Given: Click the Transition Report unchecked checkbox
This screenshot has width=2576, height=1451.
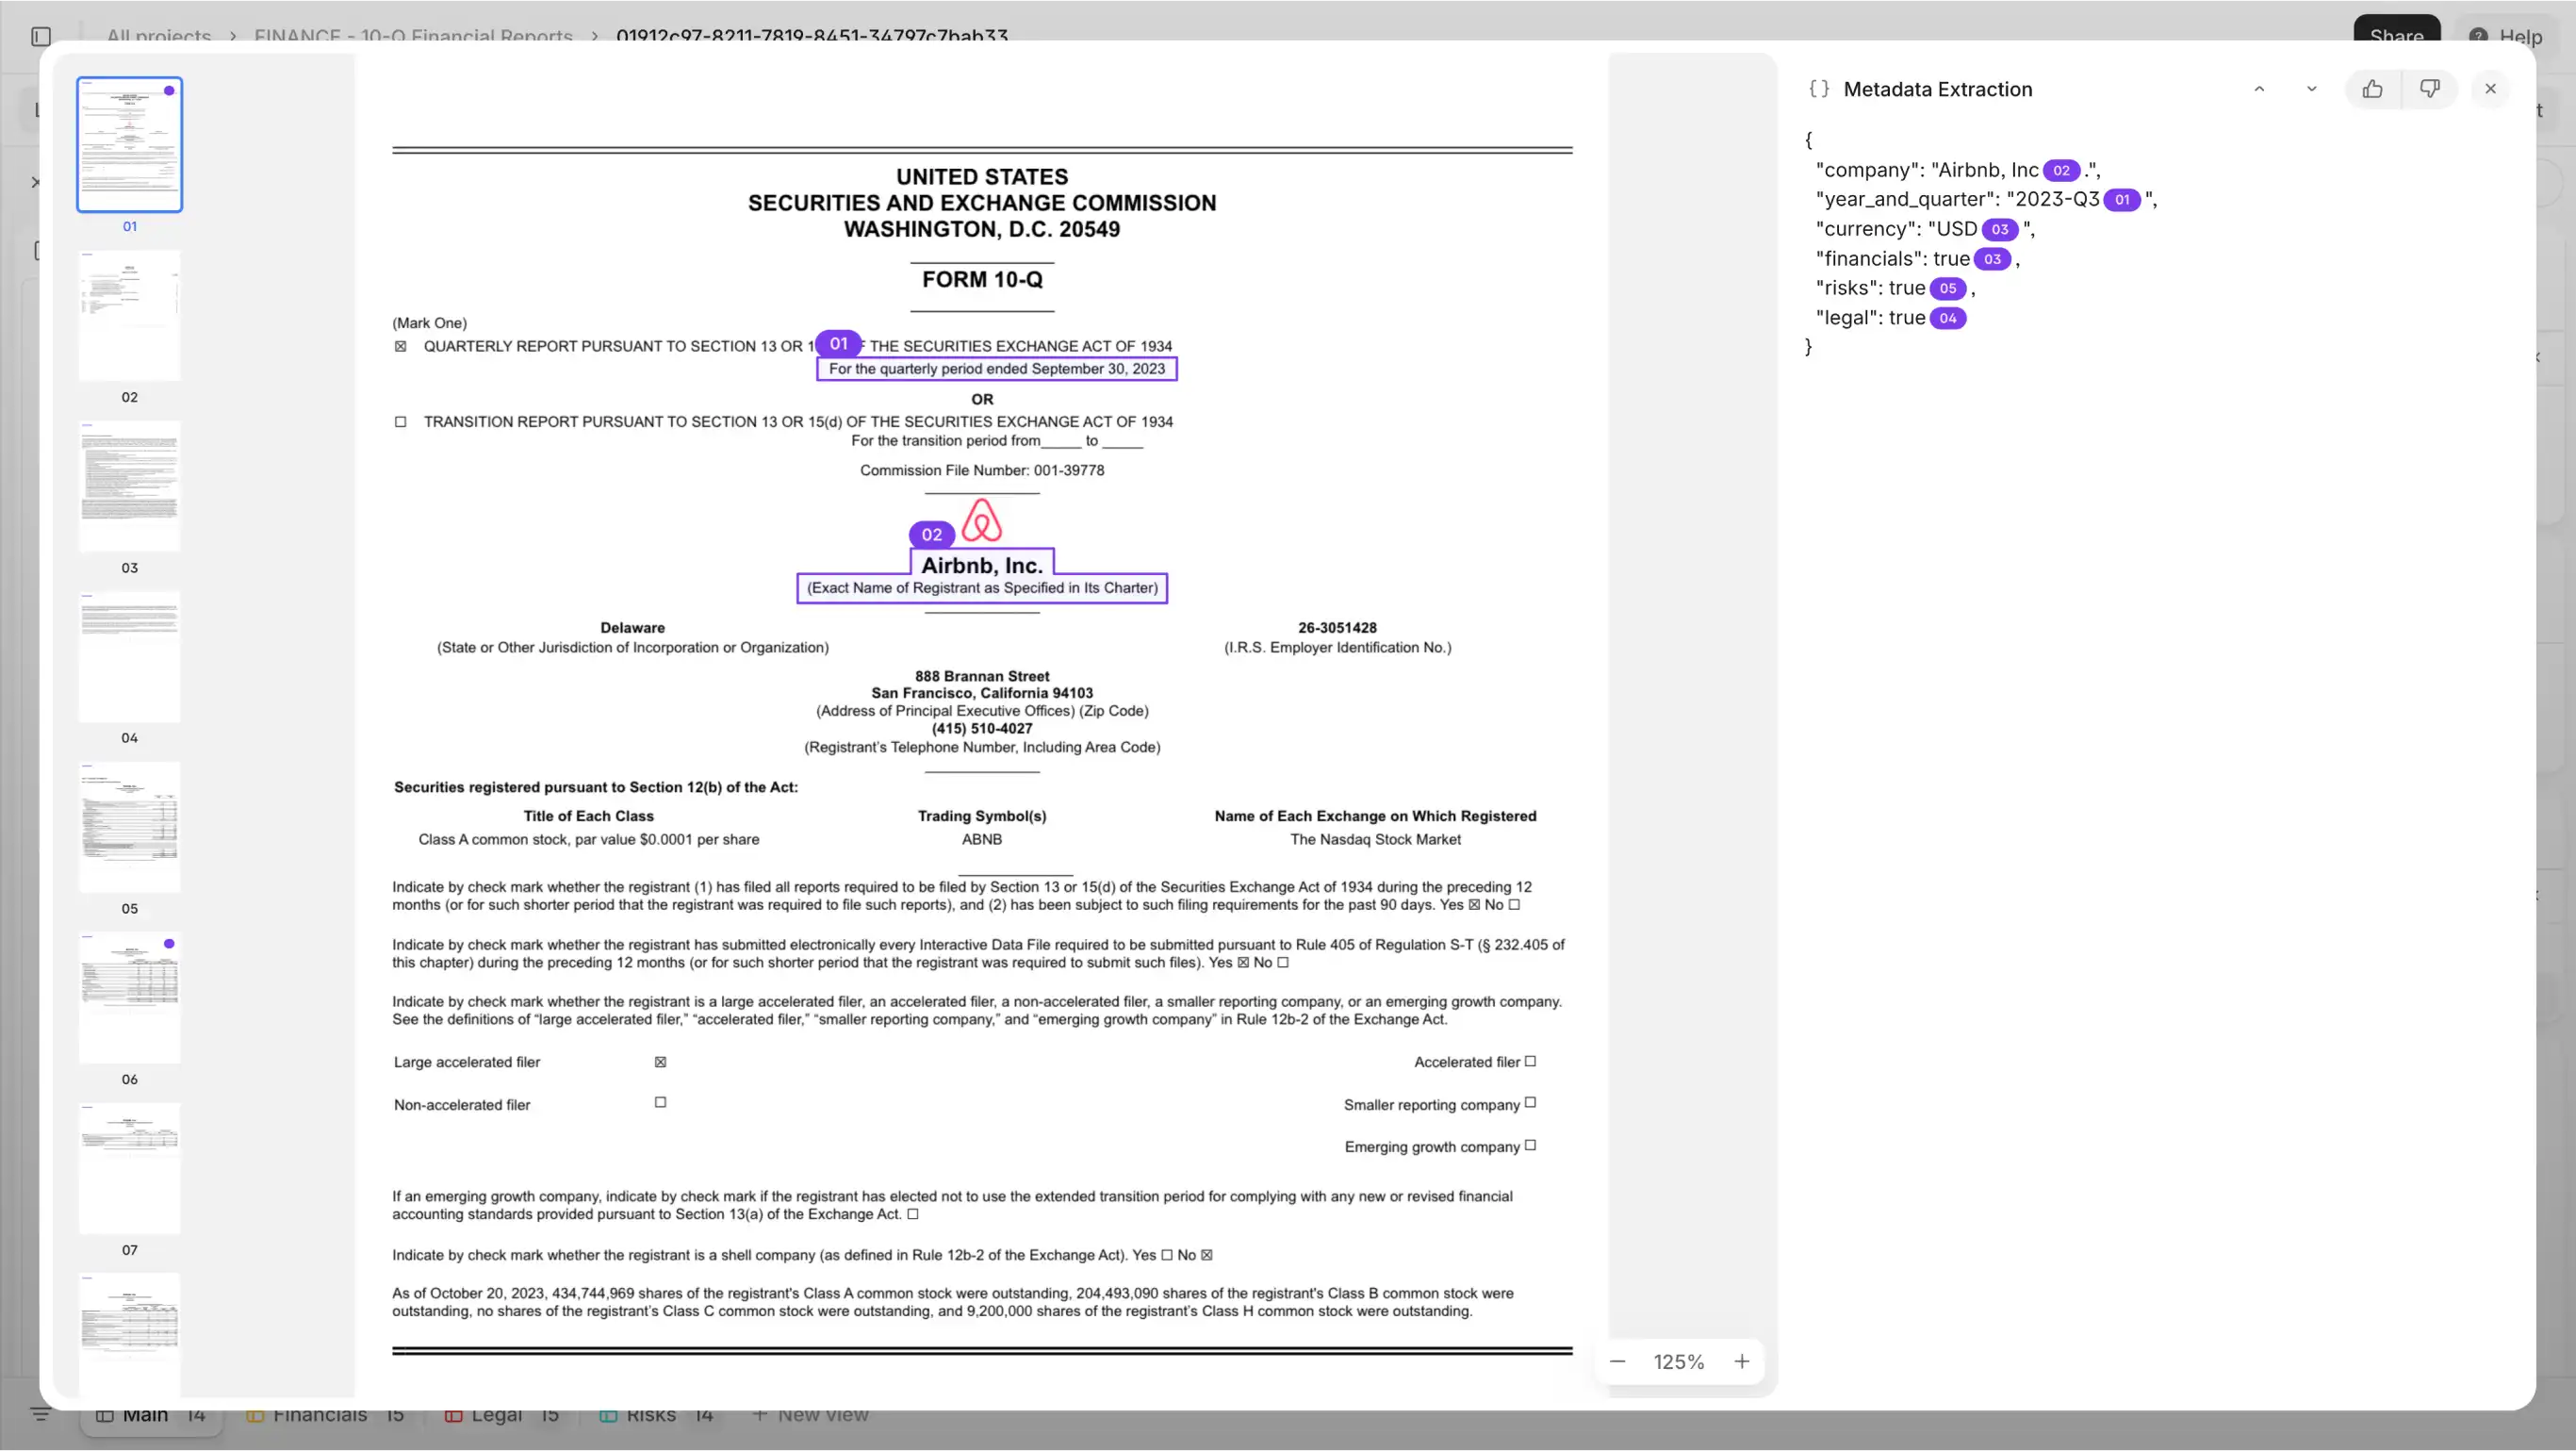Looking at the screenshot, I should 400,422.
